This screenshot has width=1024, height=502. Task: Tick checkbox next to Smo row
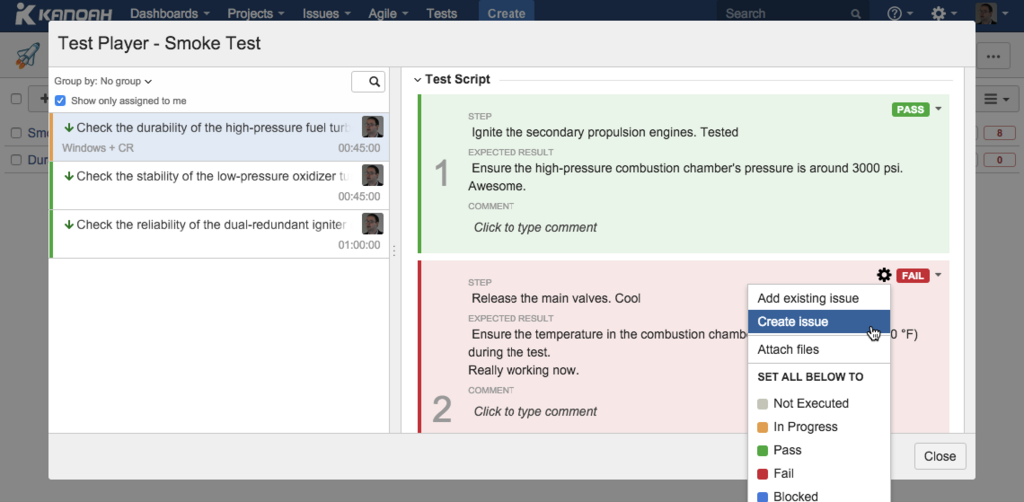tap(16, 133)
